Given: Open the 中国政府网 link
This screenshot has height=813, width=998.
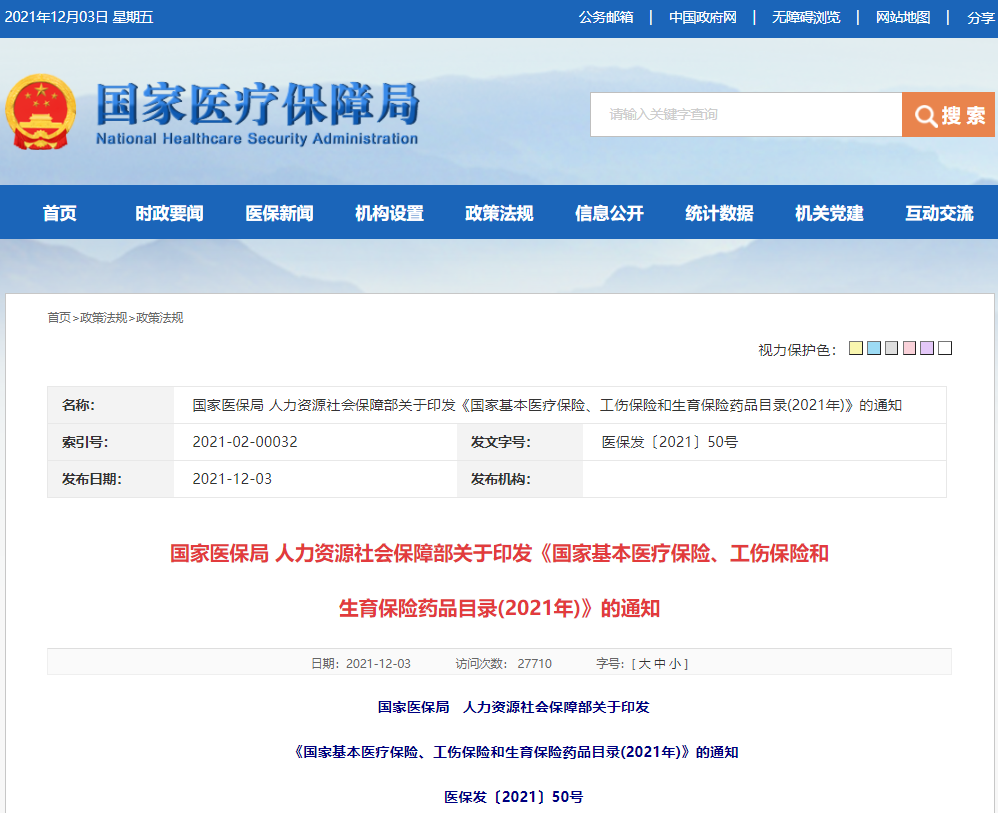Looking at the screenshot, I should 703,17.
